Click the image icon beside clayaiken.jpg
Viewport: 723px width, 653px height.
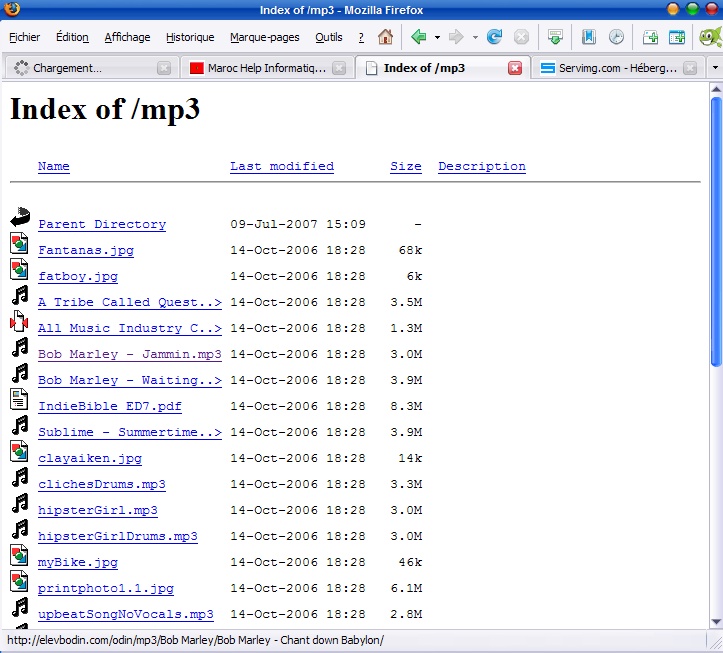(x=19, y=451)
